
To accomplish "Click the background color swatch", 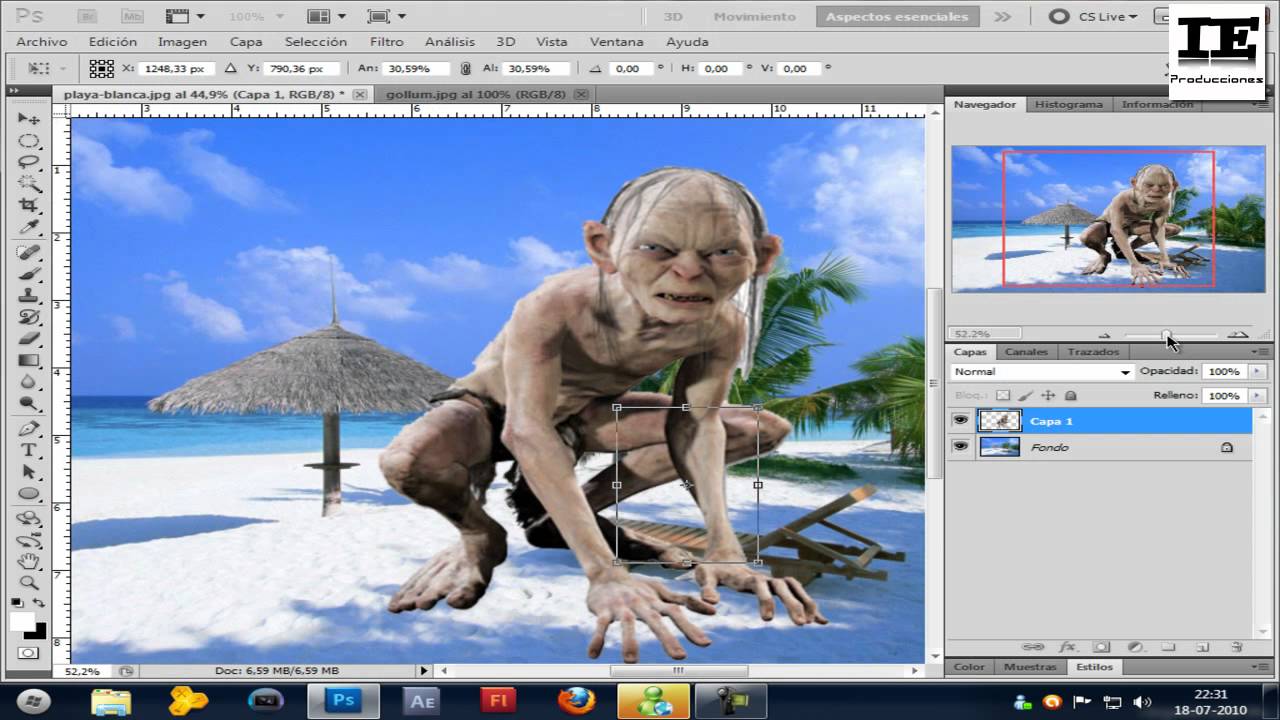I will click(38, 632).
